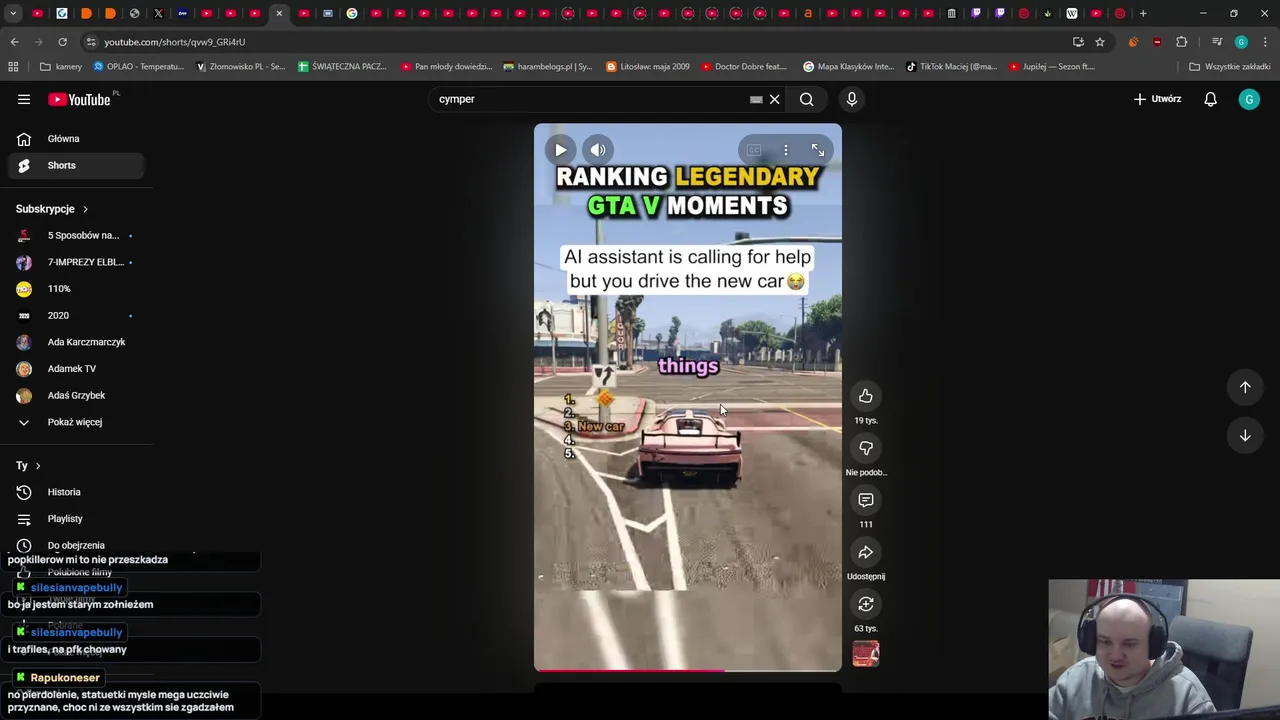Click the search field containing cymper
Image resolution: width=1280 pixels, height=720 pixels.
point(590,99)
